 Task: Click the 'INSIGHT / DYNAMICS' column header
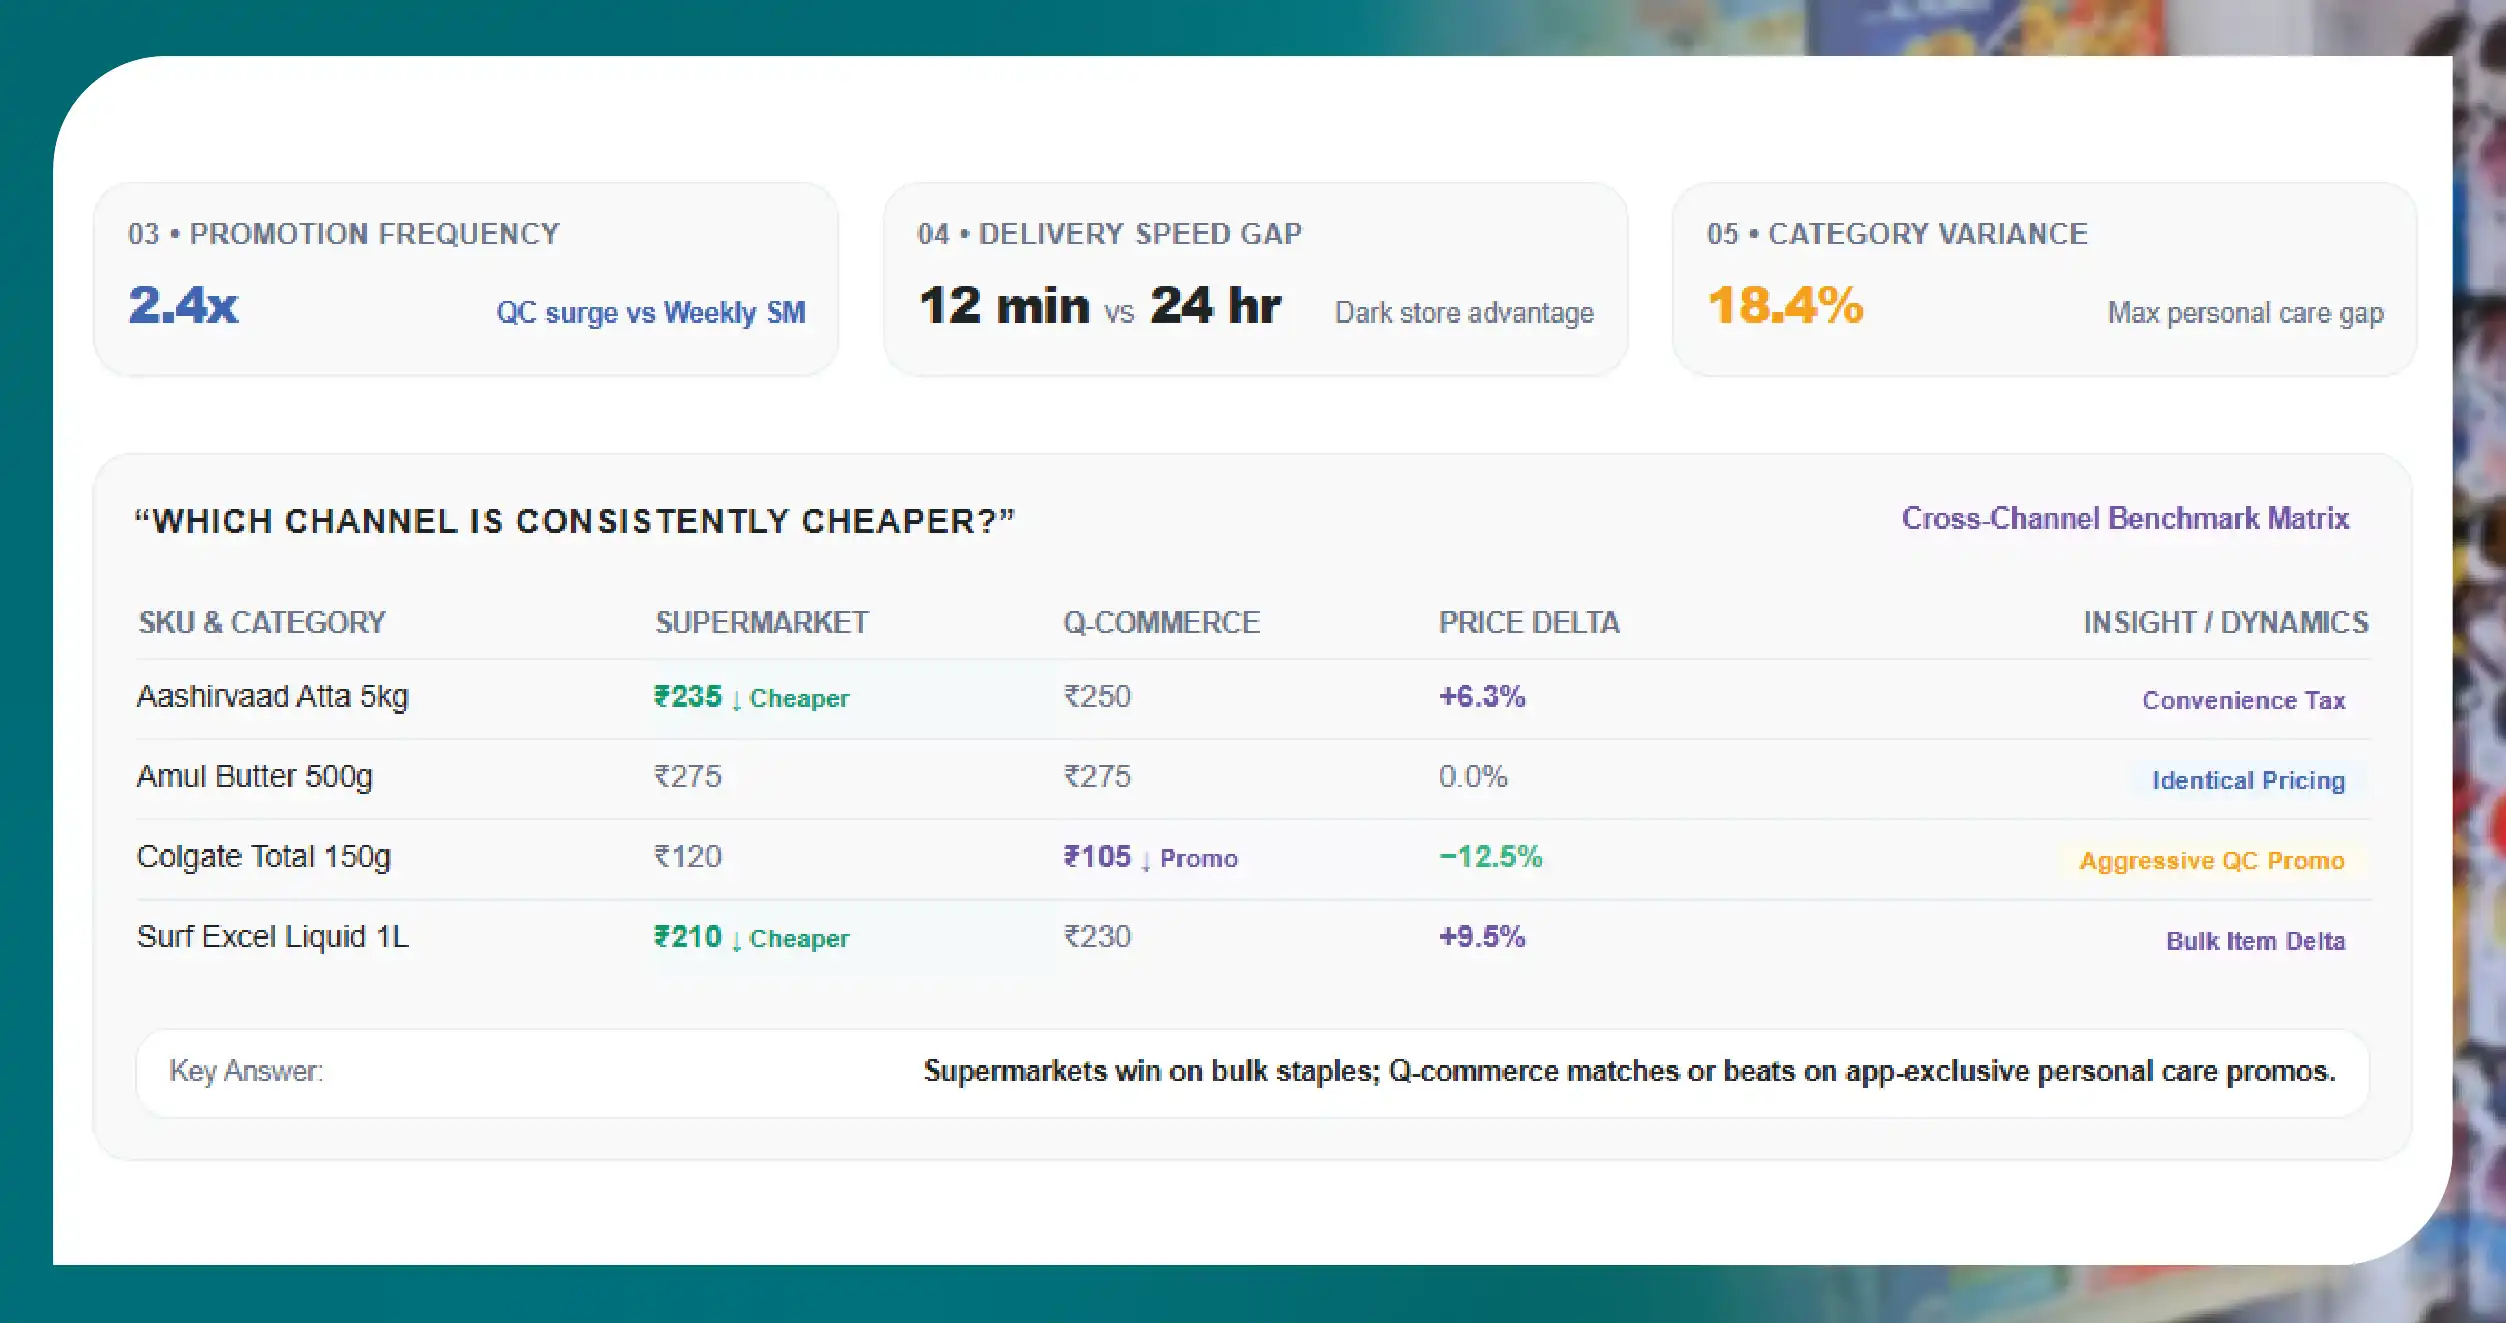pyautogui.click(x=2226, y=622)
